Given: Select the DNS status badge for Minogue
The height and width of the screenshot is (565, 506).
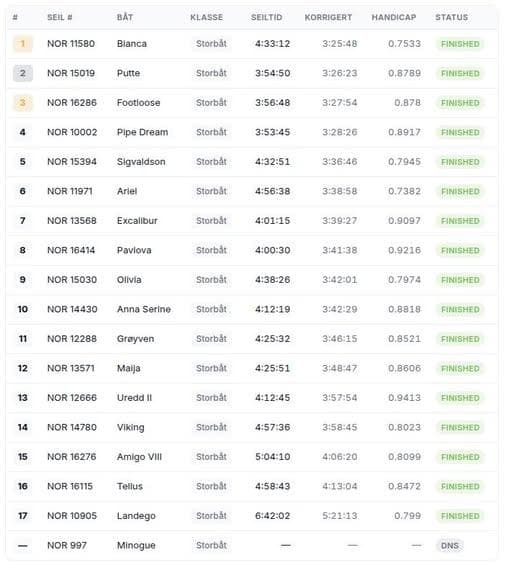Looking at the screenshot, I should (450, 546).
